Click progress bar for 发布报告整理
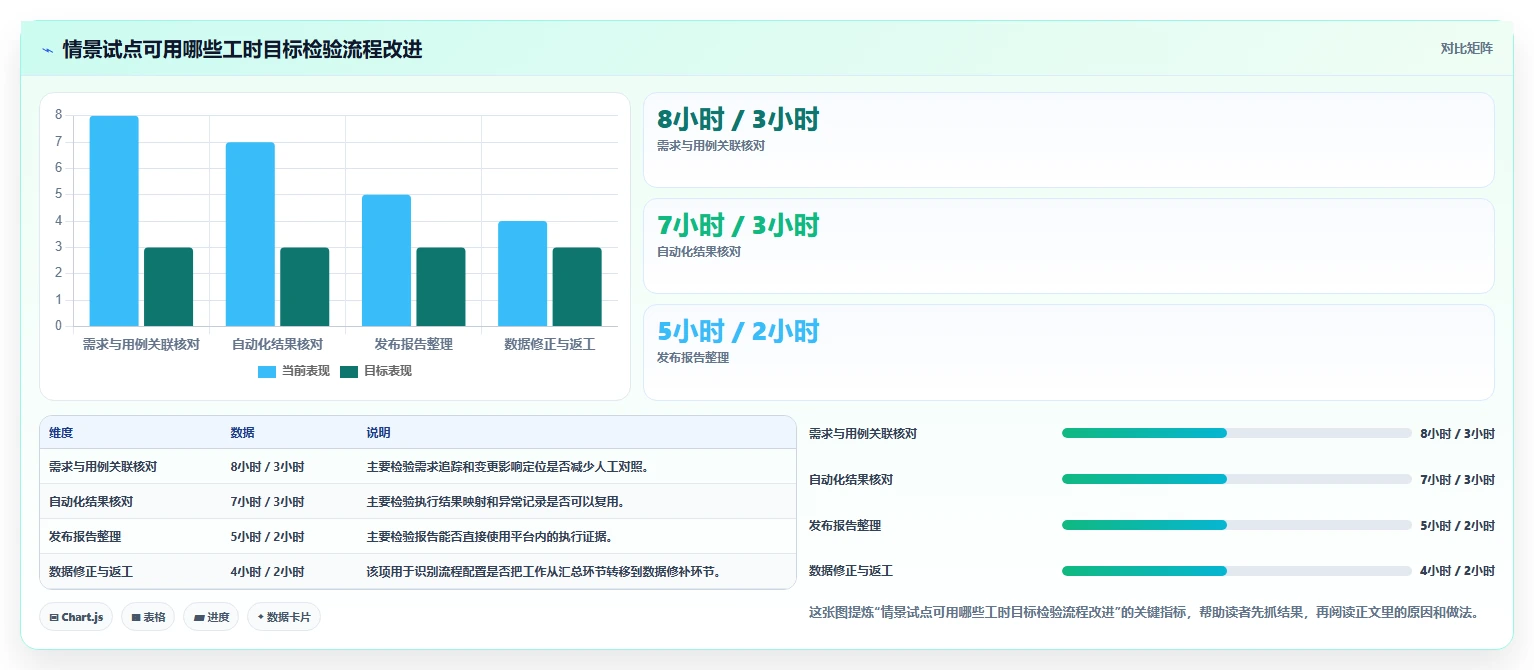This screenshot has height=670, width=1534. (x=1236, y=525)
